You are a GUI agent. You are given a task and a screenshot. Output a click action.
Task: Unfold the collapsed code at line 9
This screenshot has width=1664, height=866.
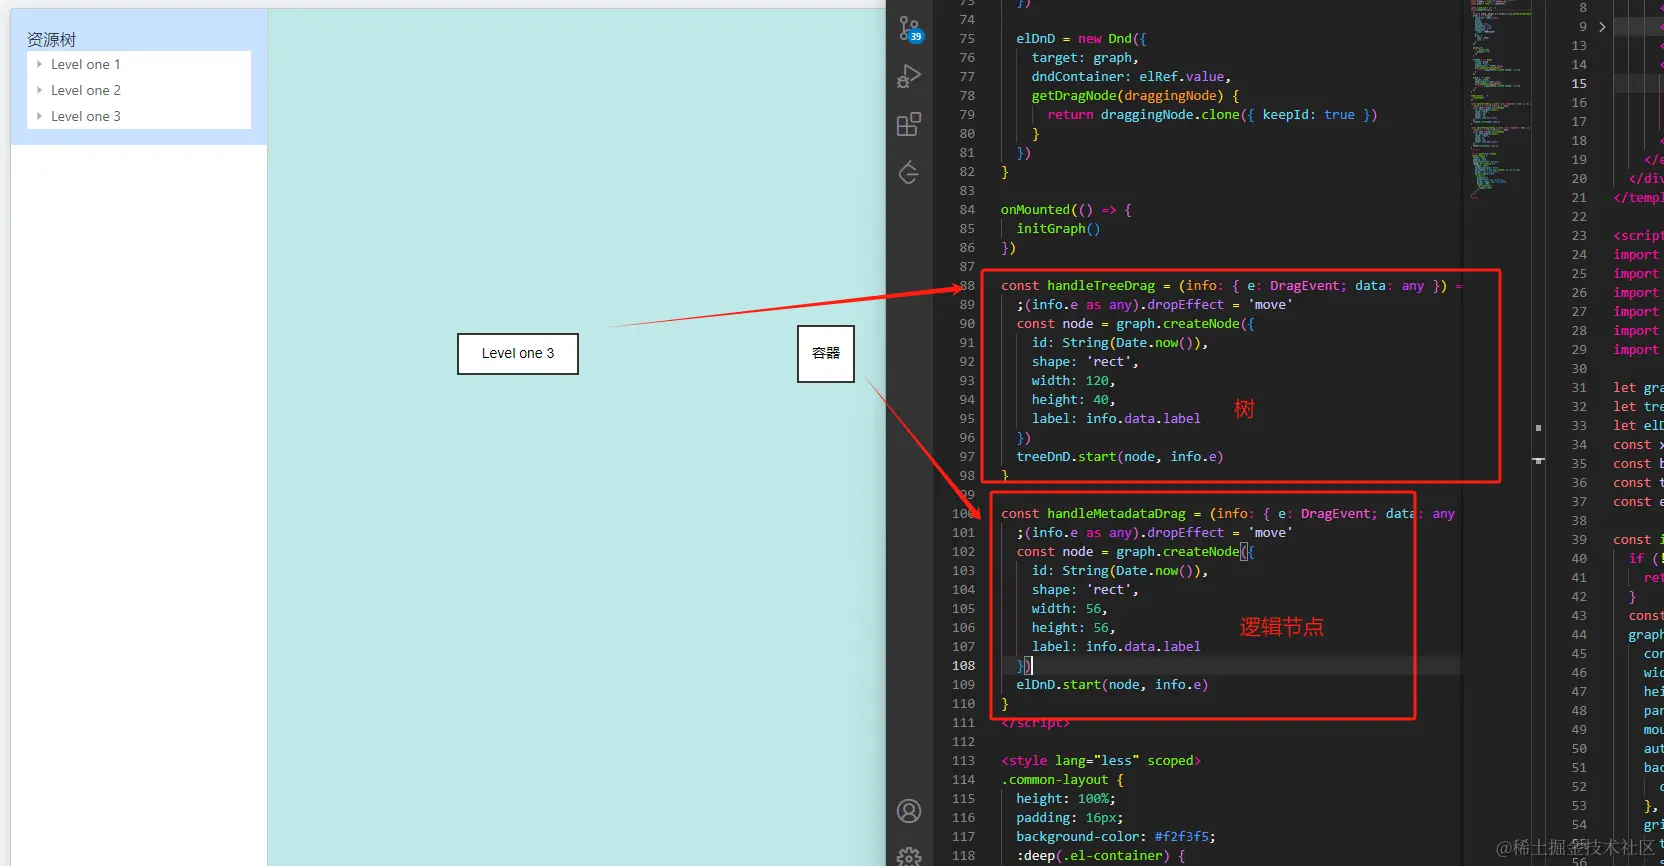[1602, 27]
